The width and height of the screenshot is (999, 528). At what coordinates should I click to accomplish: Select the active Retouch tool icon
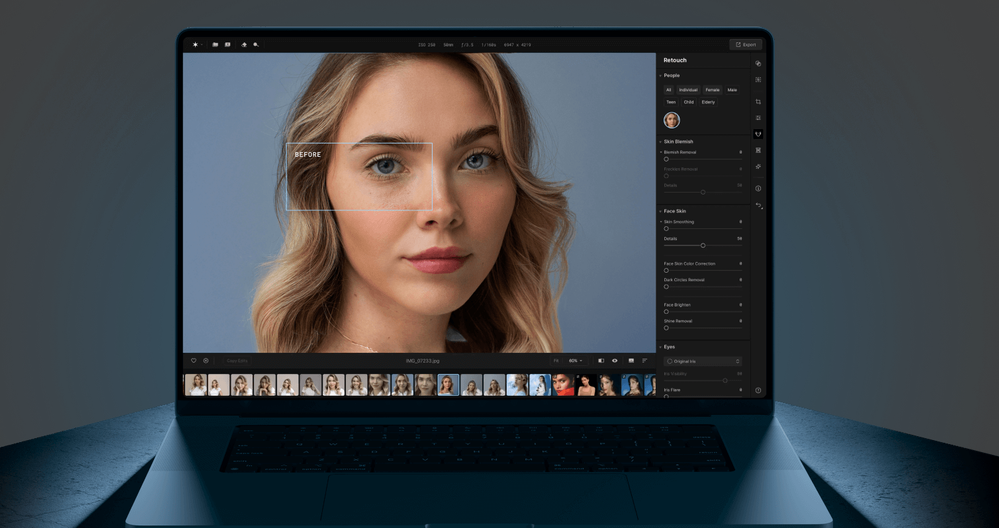[758, 134]
